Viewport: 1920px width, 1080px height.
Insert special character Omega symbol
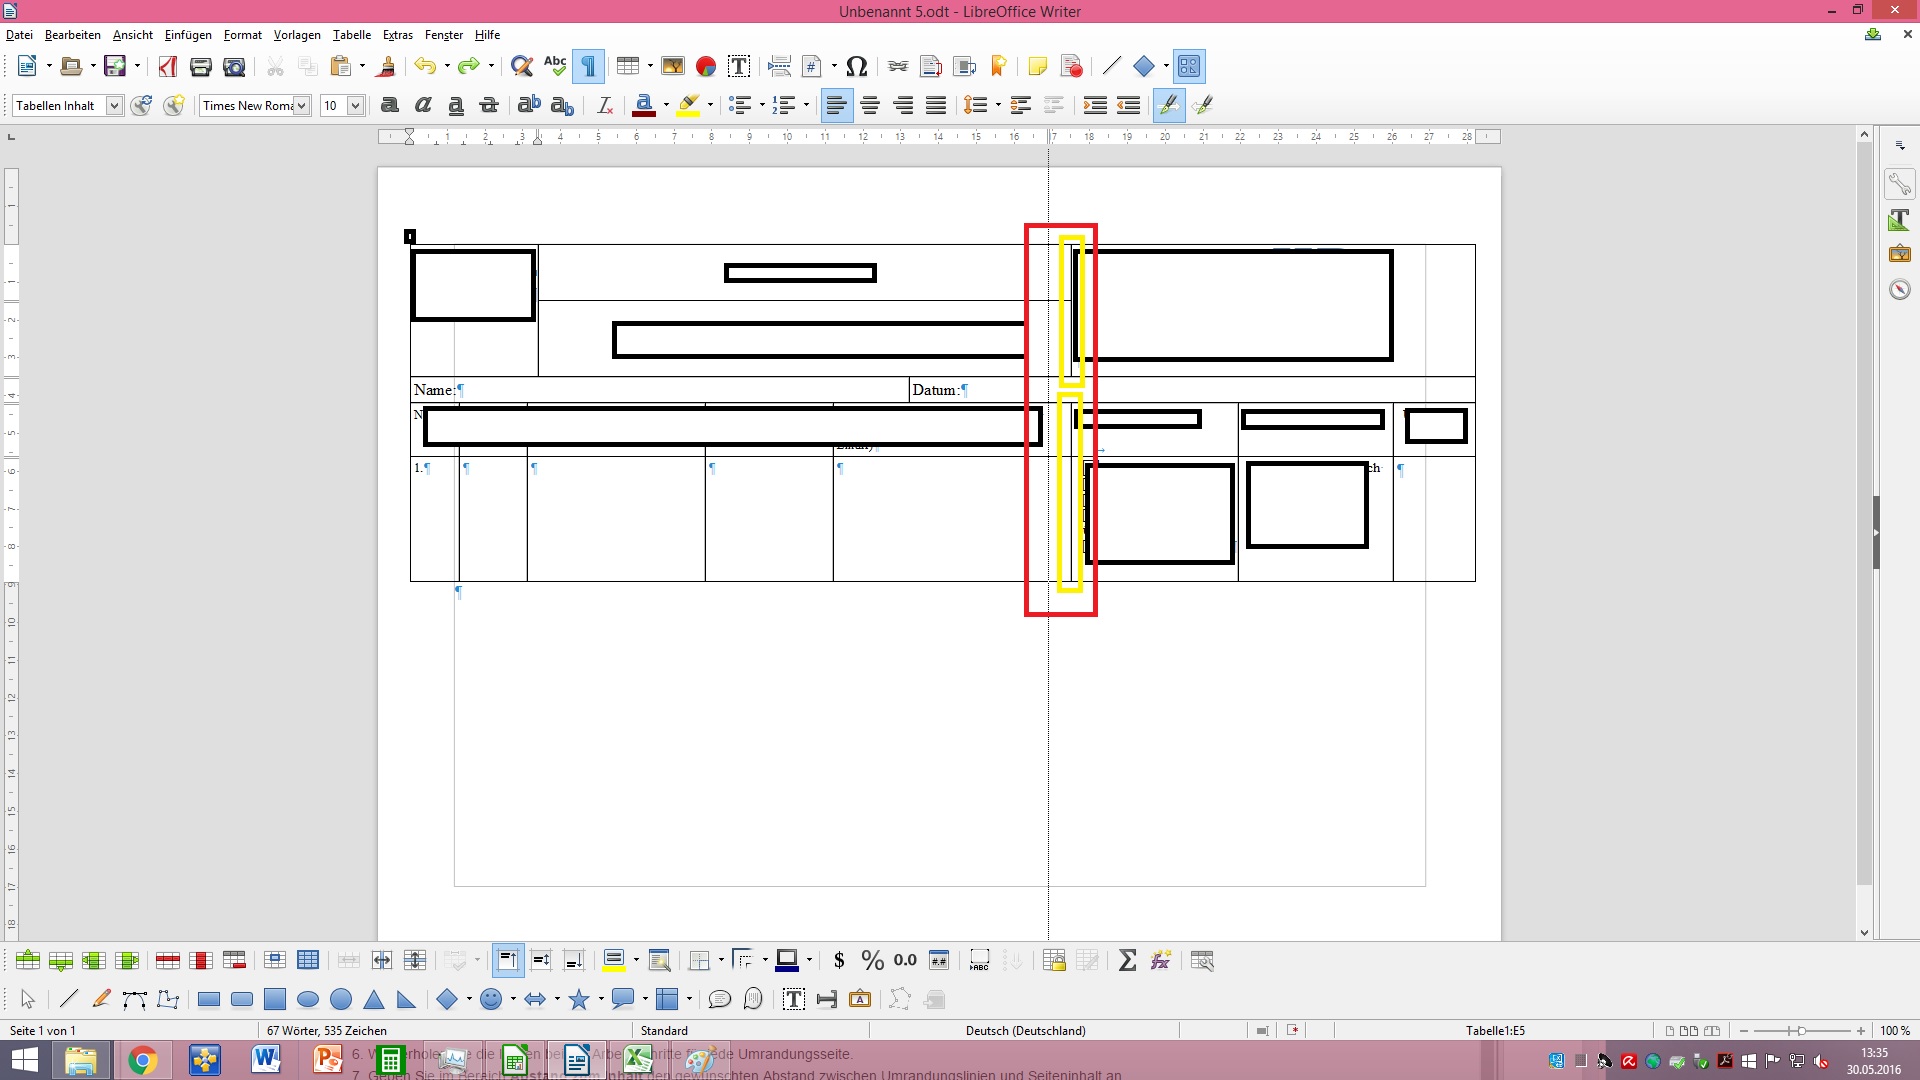click(856, 66)
